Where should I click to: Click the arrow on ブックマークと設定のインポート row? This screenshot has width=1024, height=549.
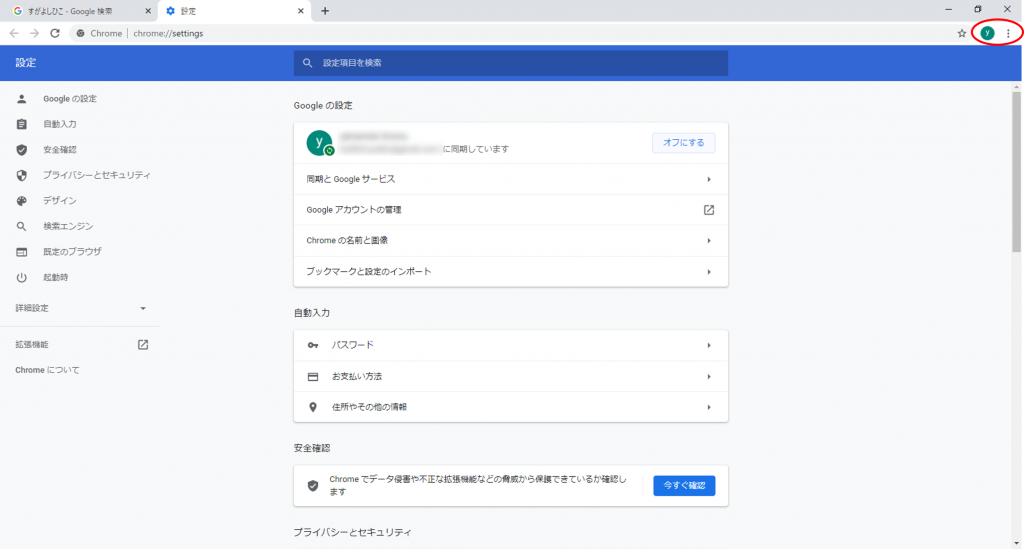(709, 272)
